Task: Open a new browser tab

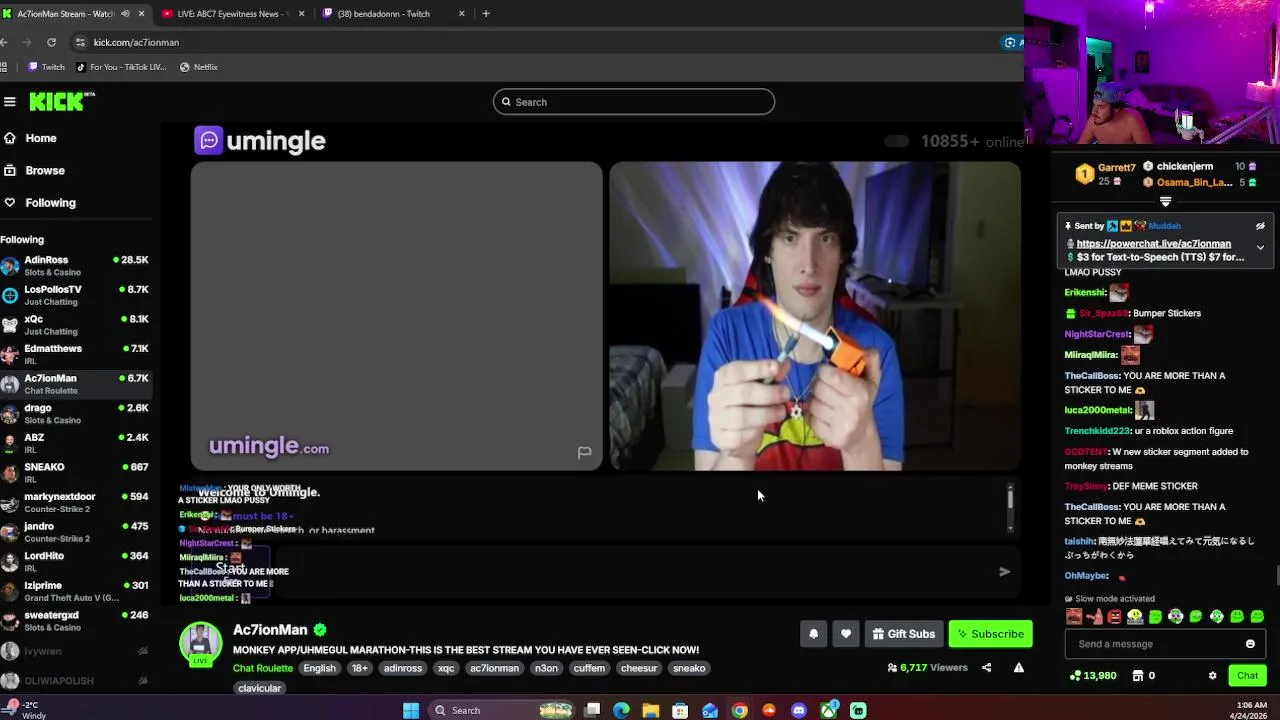Action: (x=486, y=13)
